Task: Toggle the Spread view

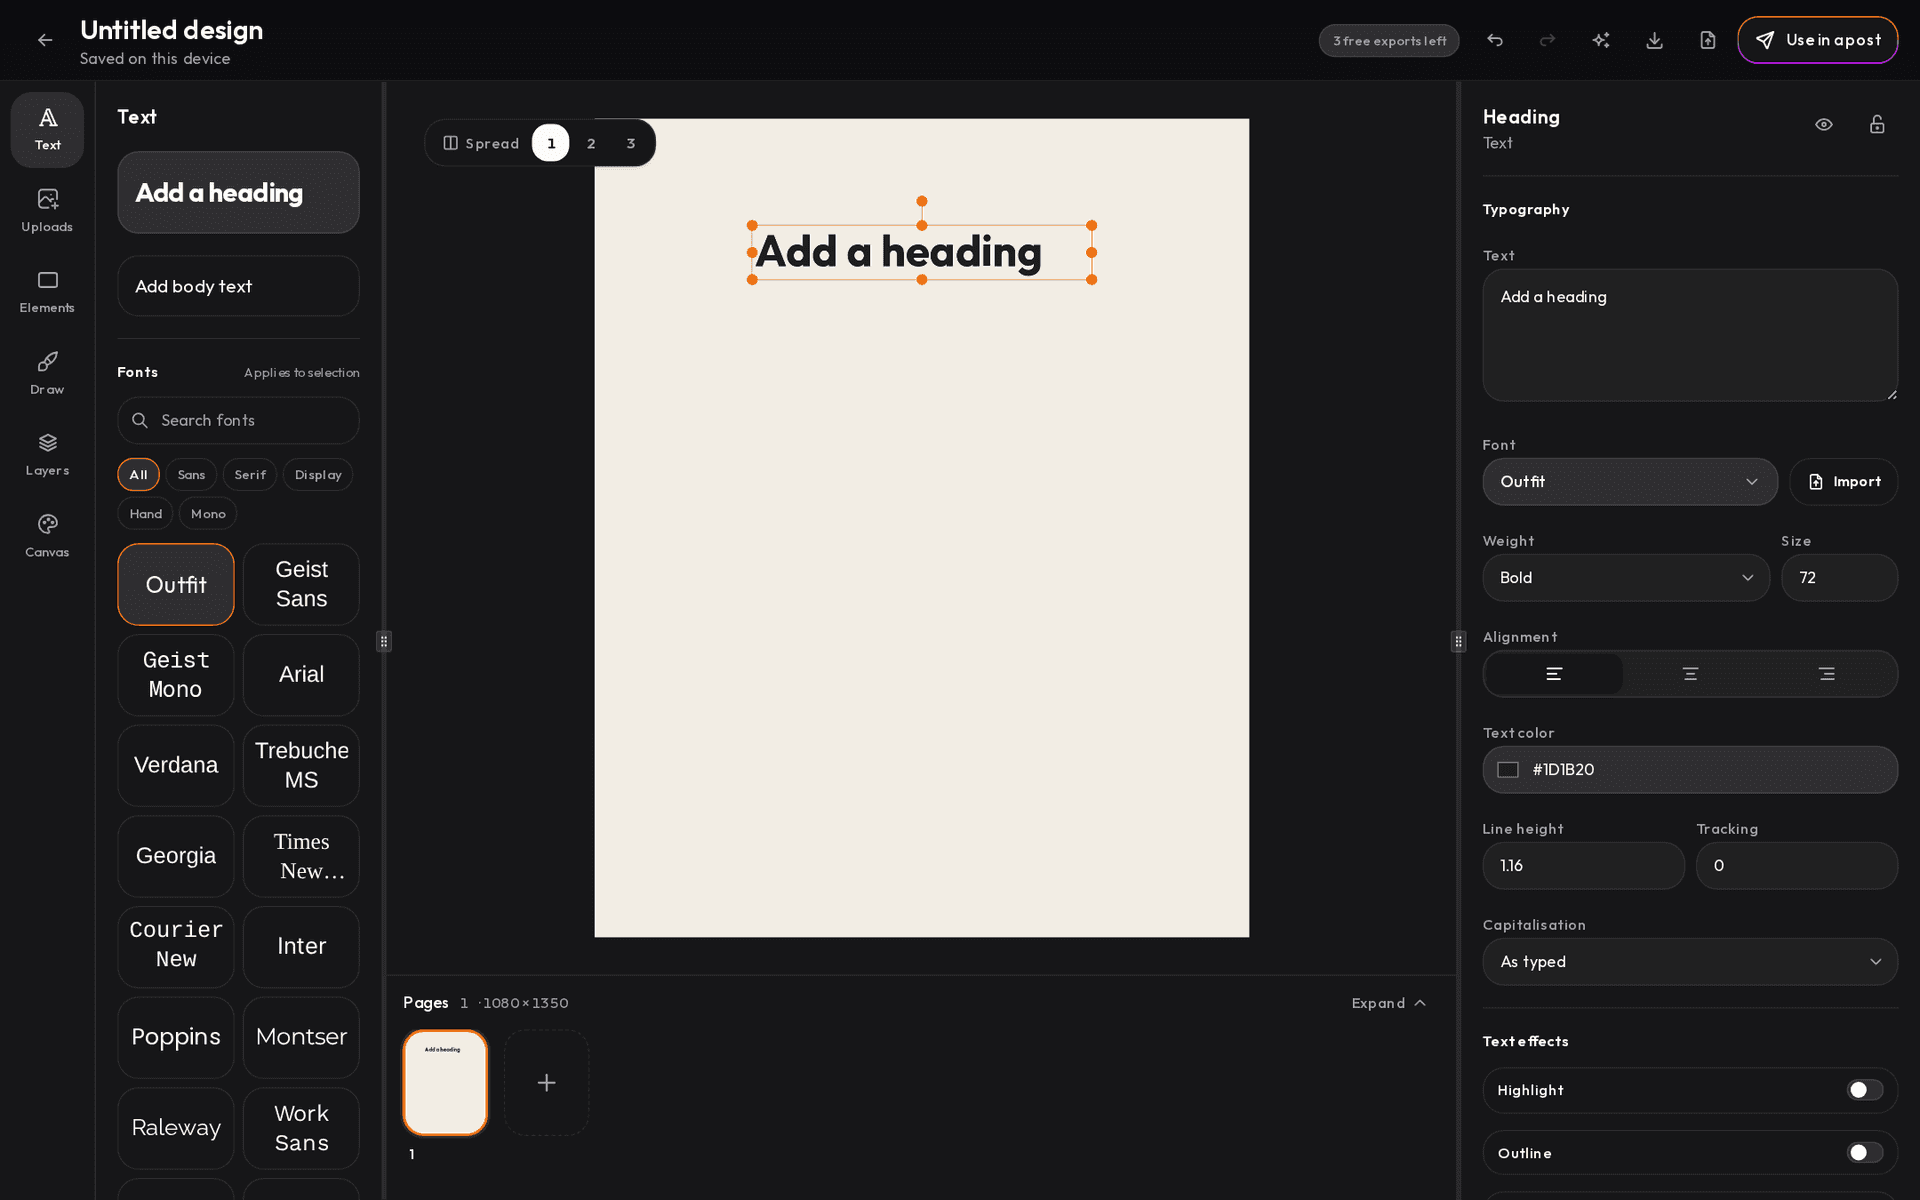Action: 481,143
